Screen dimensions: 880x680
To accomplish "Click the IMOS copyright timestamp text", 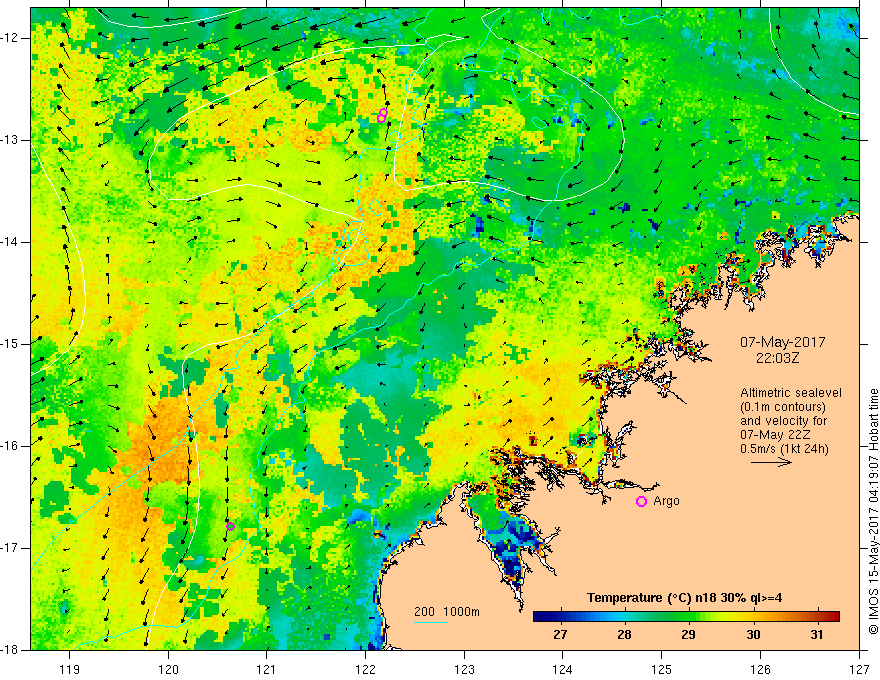I will click(873, 511).
